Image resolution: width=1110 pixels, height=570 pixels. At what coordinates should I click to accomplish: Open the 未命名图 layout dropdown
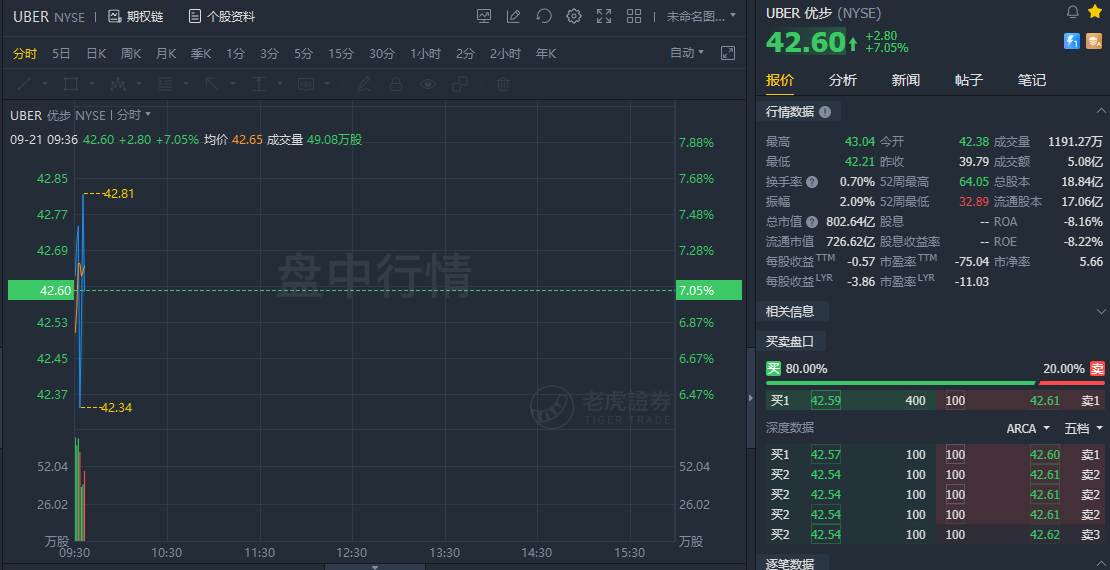701,16
